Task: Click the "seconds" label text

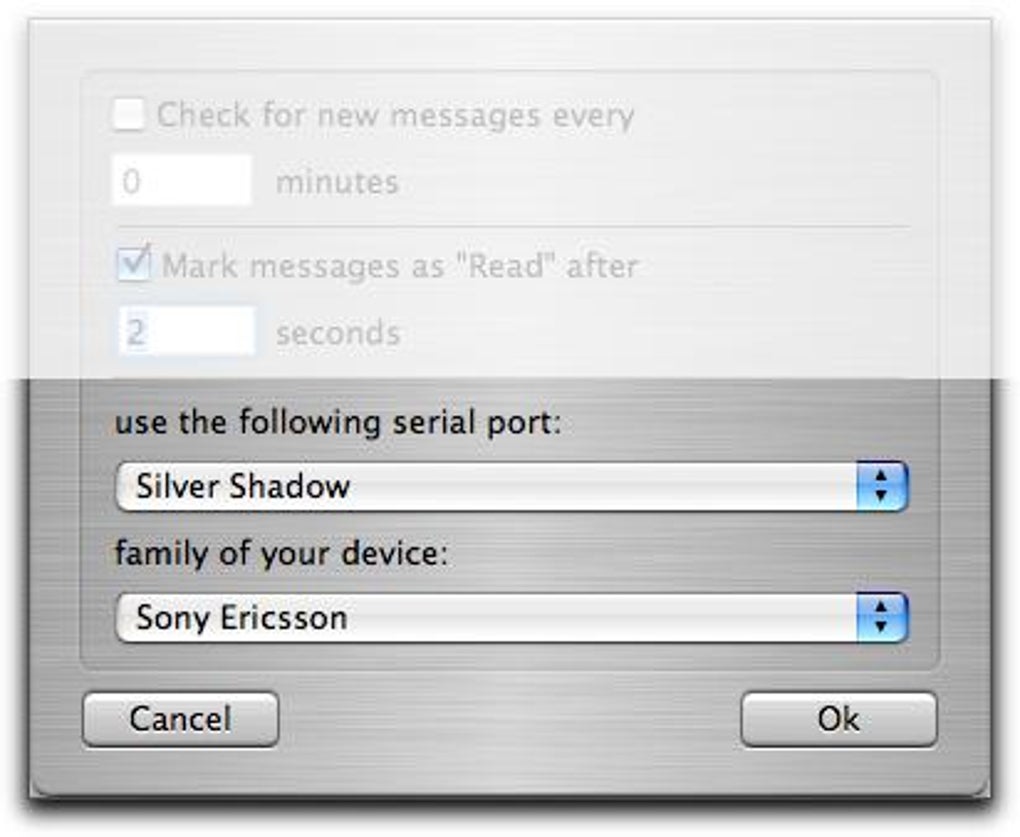Action: (x=338, y=332)
